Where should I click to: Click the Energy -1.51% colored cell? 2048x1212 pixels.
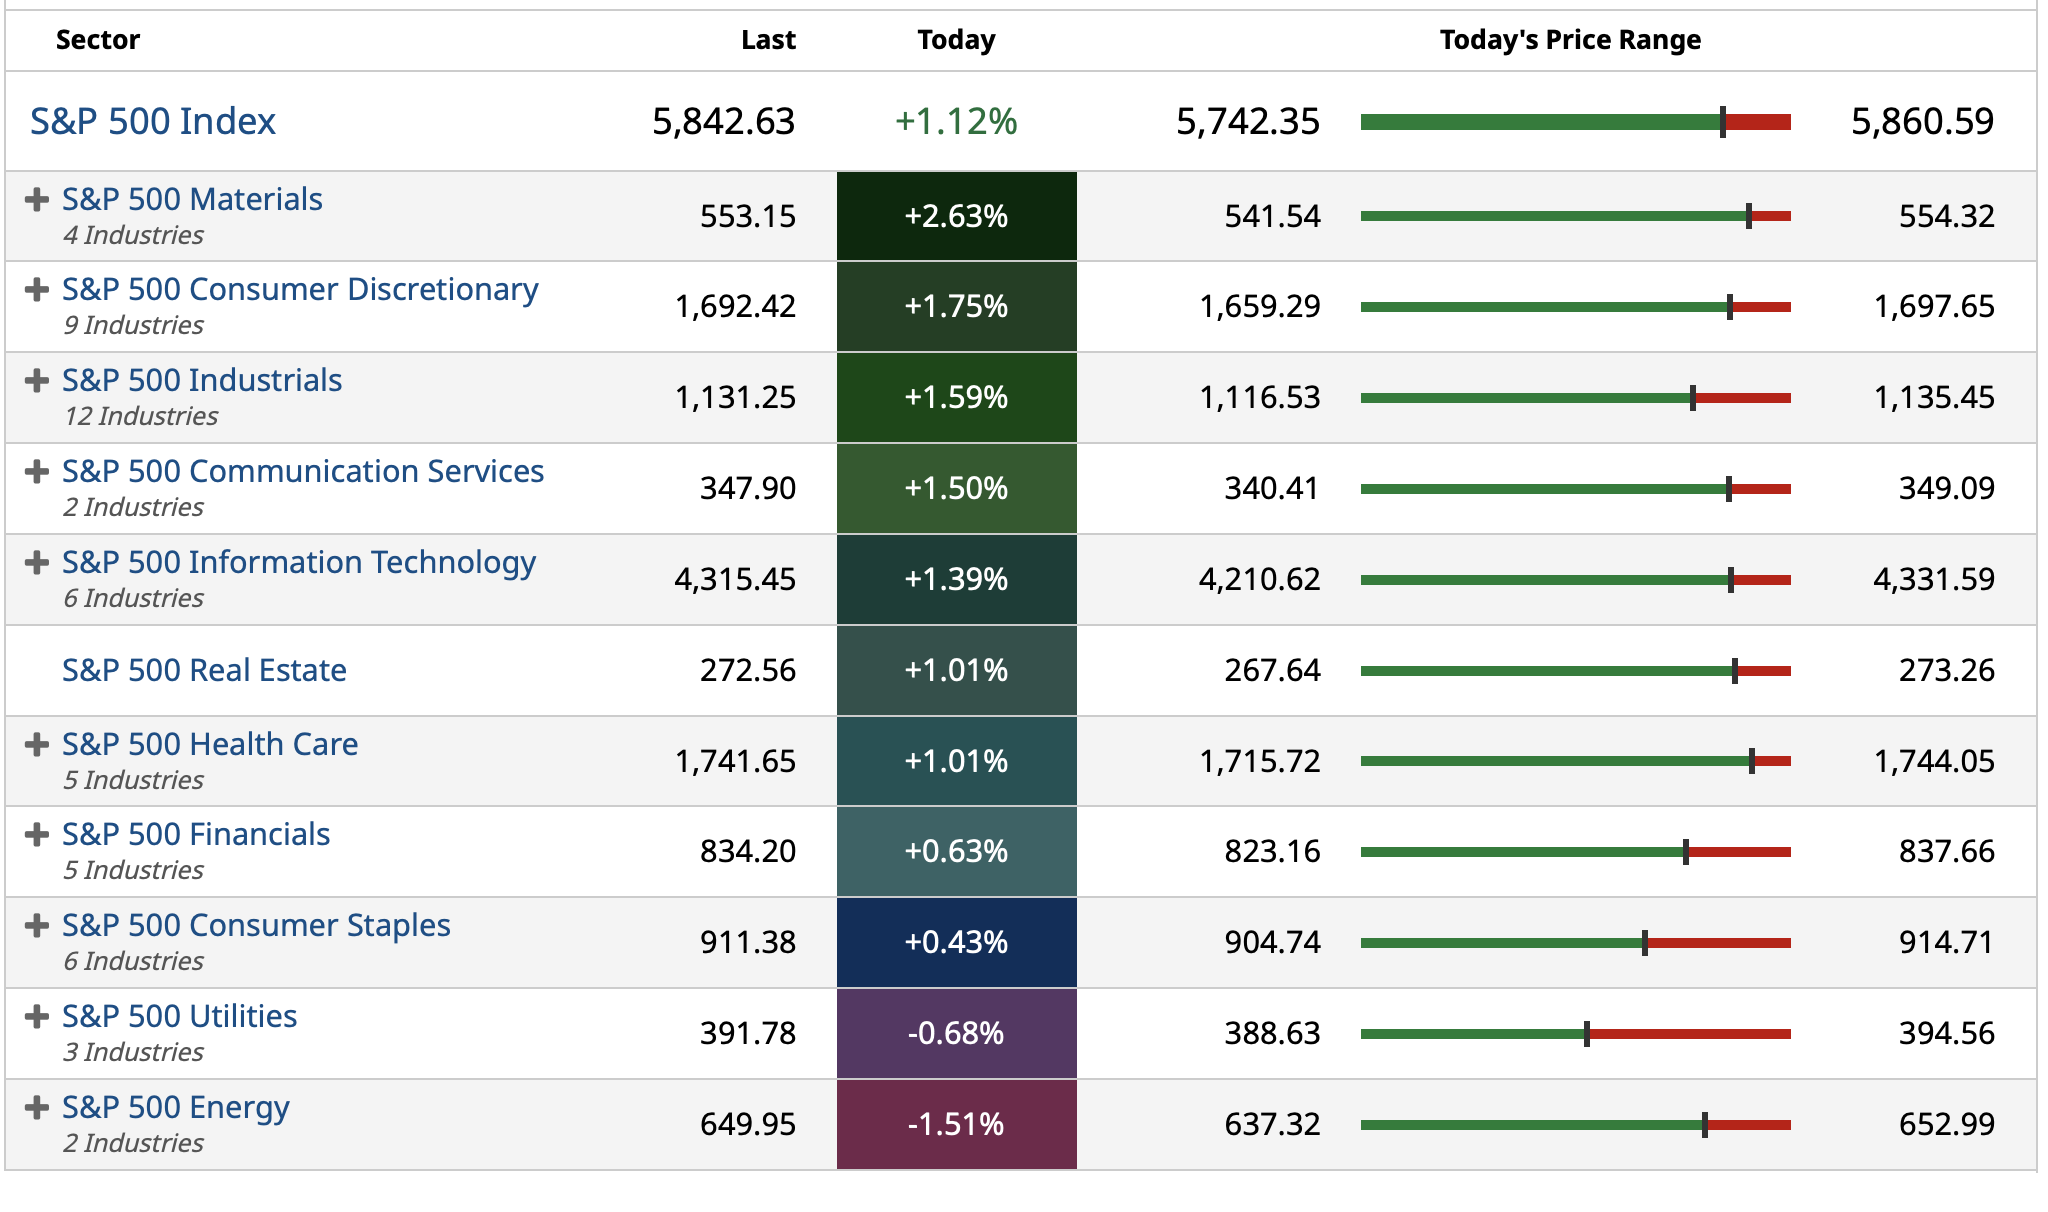[x=956, y=1124]
